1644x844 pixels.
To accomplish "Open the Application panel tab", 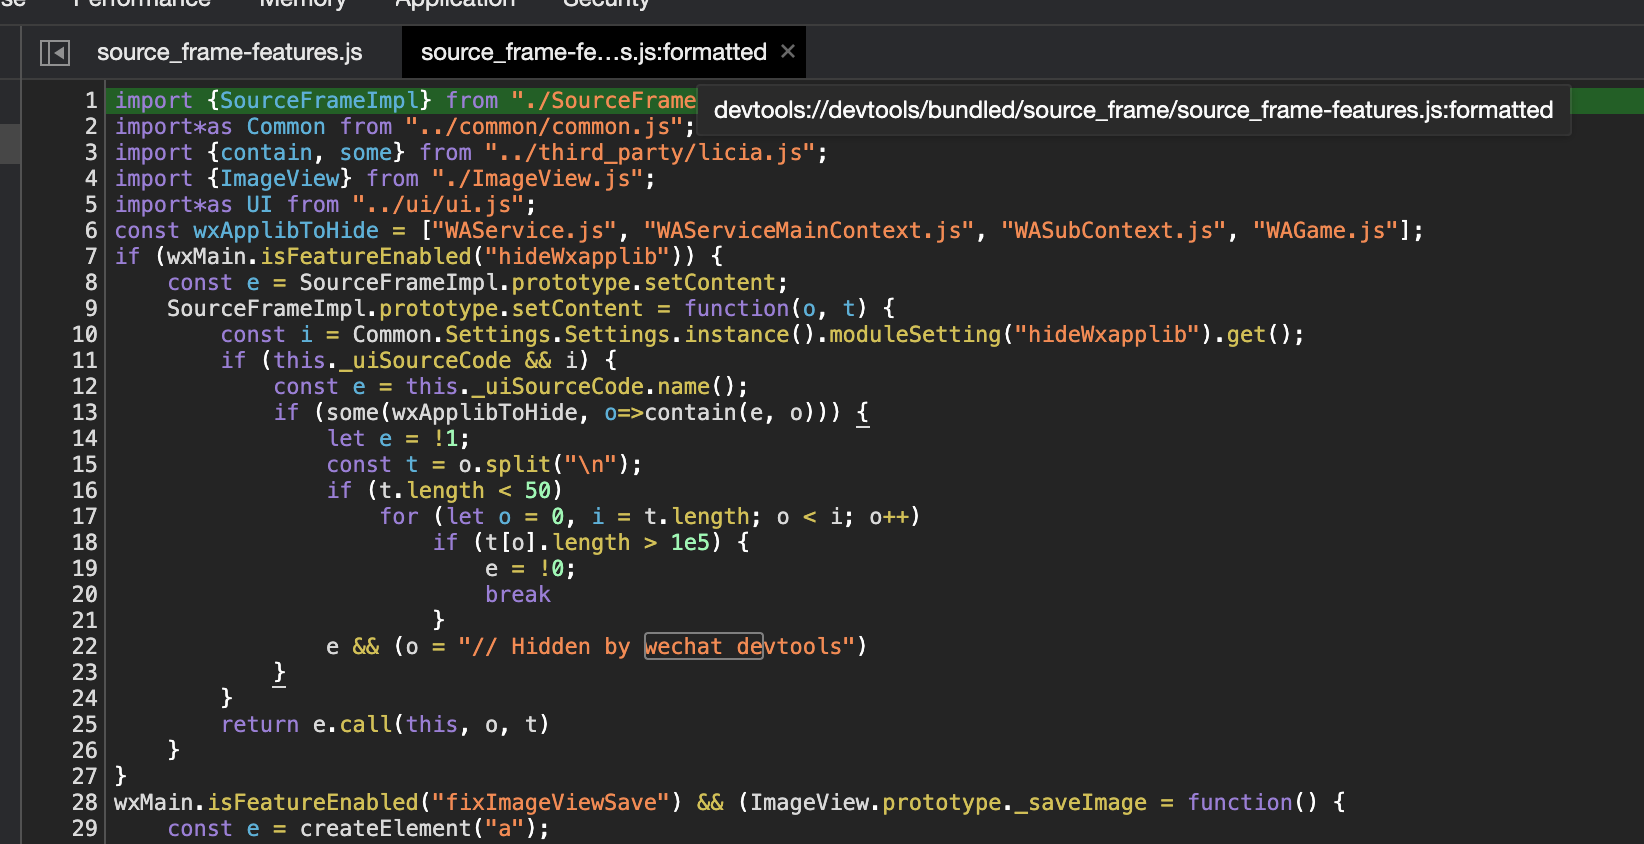I will coord(455,4).
